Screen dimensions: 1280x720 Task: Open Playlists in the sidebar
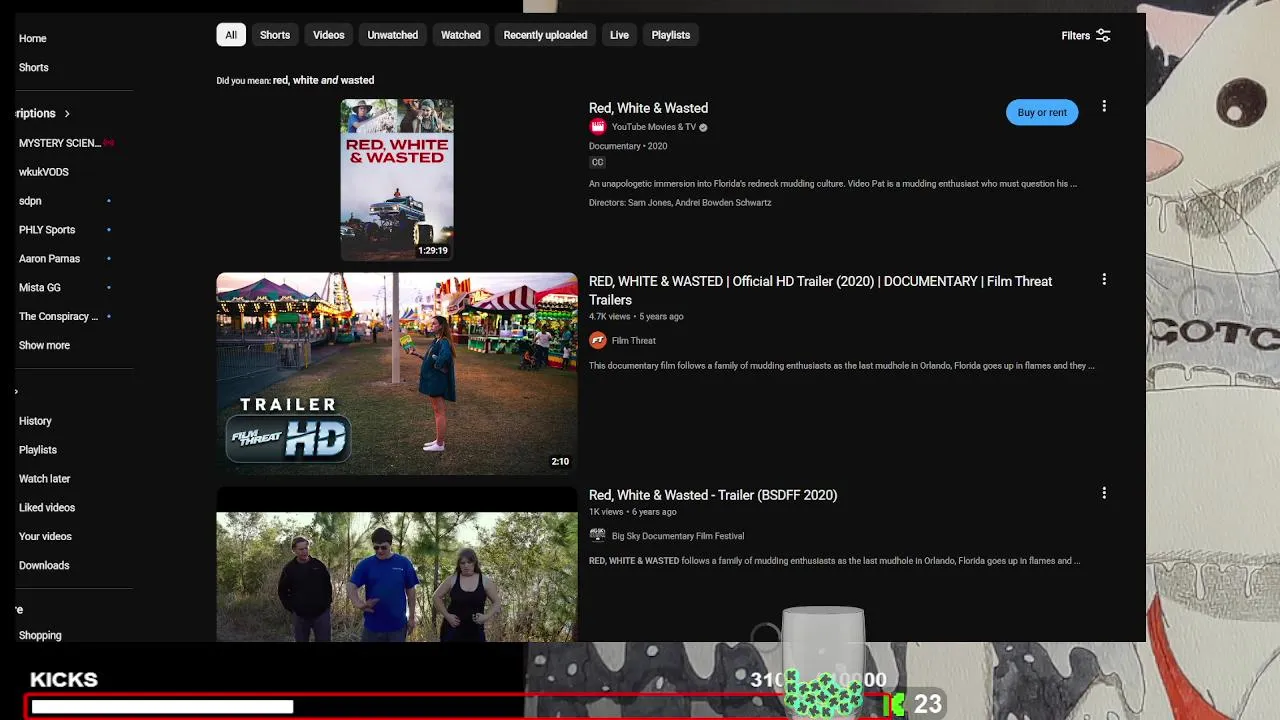point(38,450)
